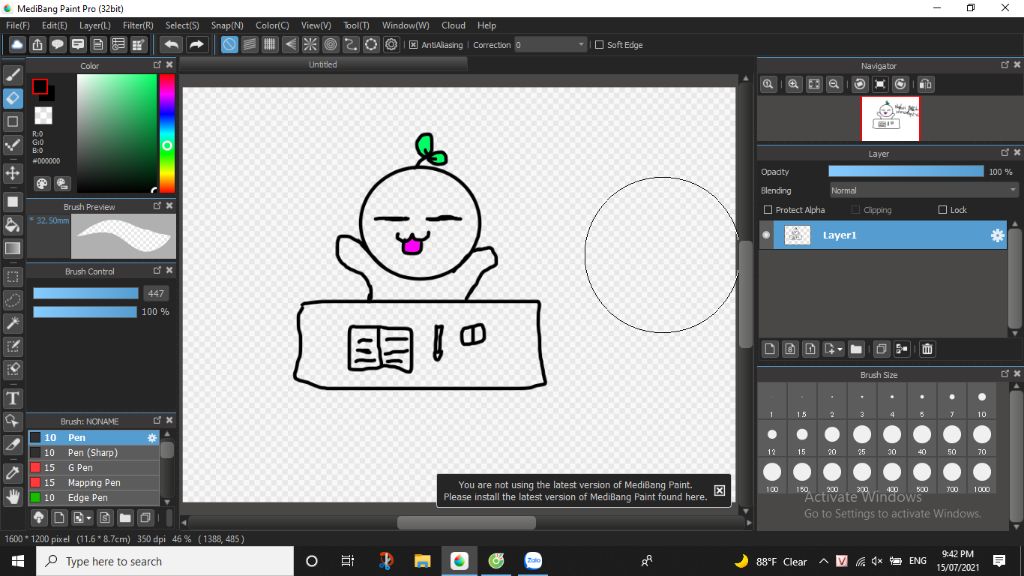Open the Layer menu
Screen dimensions: 1024x576
[95, 25]
